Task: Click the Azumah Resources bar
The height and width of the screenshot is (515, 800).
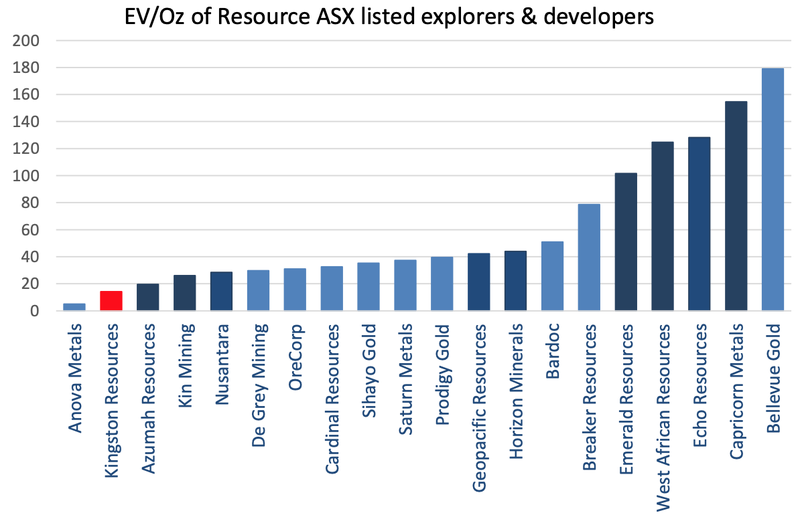Action: pyautogui.click(x=148, y=297)
